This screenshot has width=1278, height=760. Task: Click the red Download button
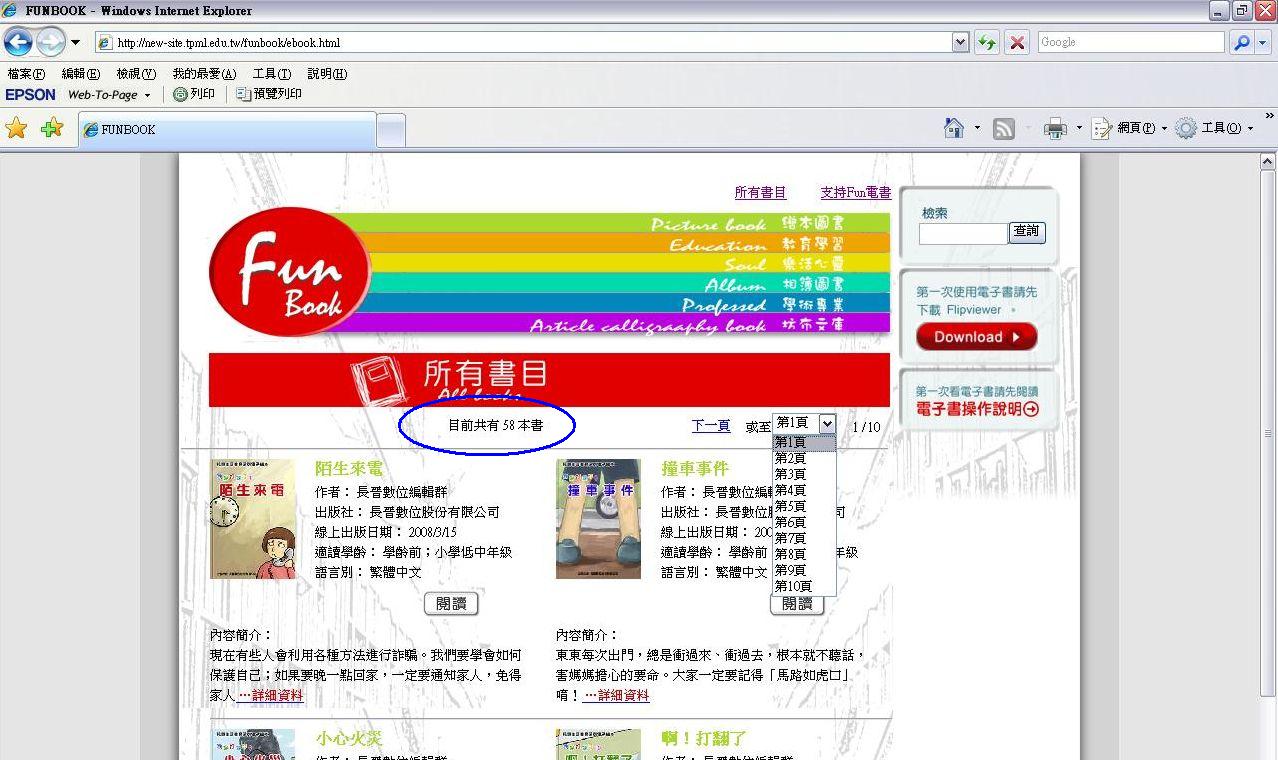(x=976, y=337)
